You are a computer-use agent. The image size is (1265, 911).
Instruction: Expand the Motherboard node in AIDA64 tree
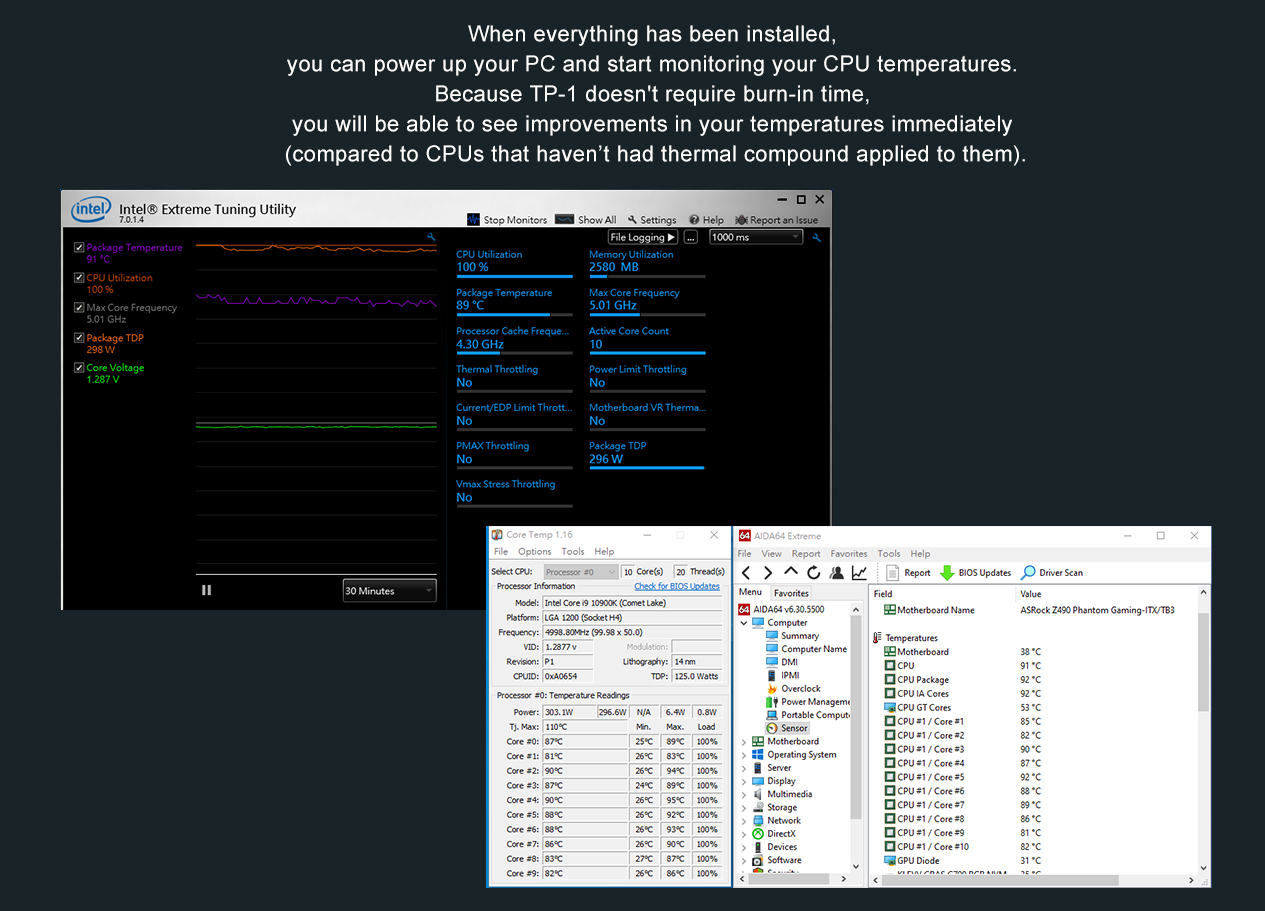[744, 742]
